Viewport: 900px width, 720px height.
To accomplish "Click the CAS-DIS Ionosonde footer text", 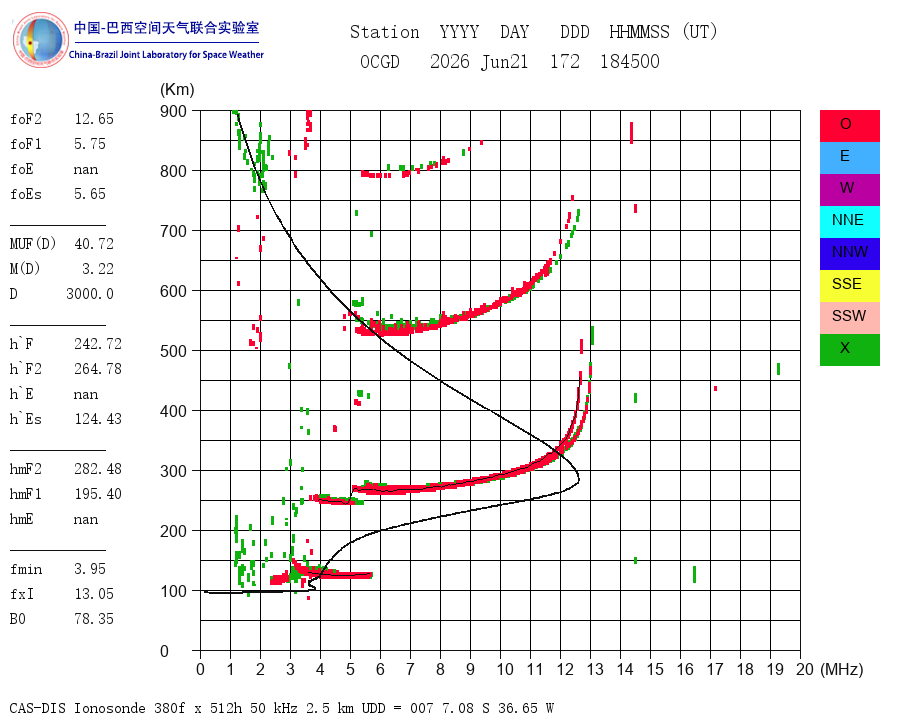I will tap(77, 708).
